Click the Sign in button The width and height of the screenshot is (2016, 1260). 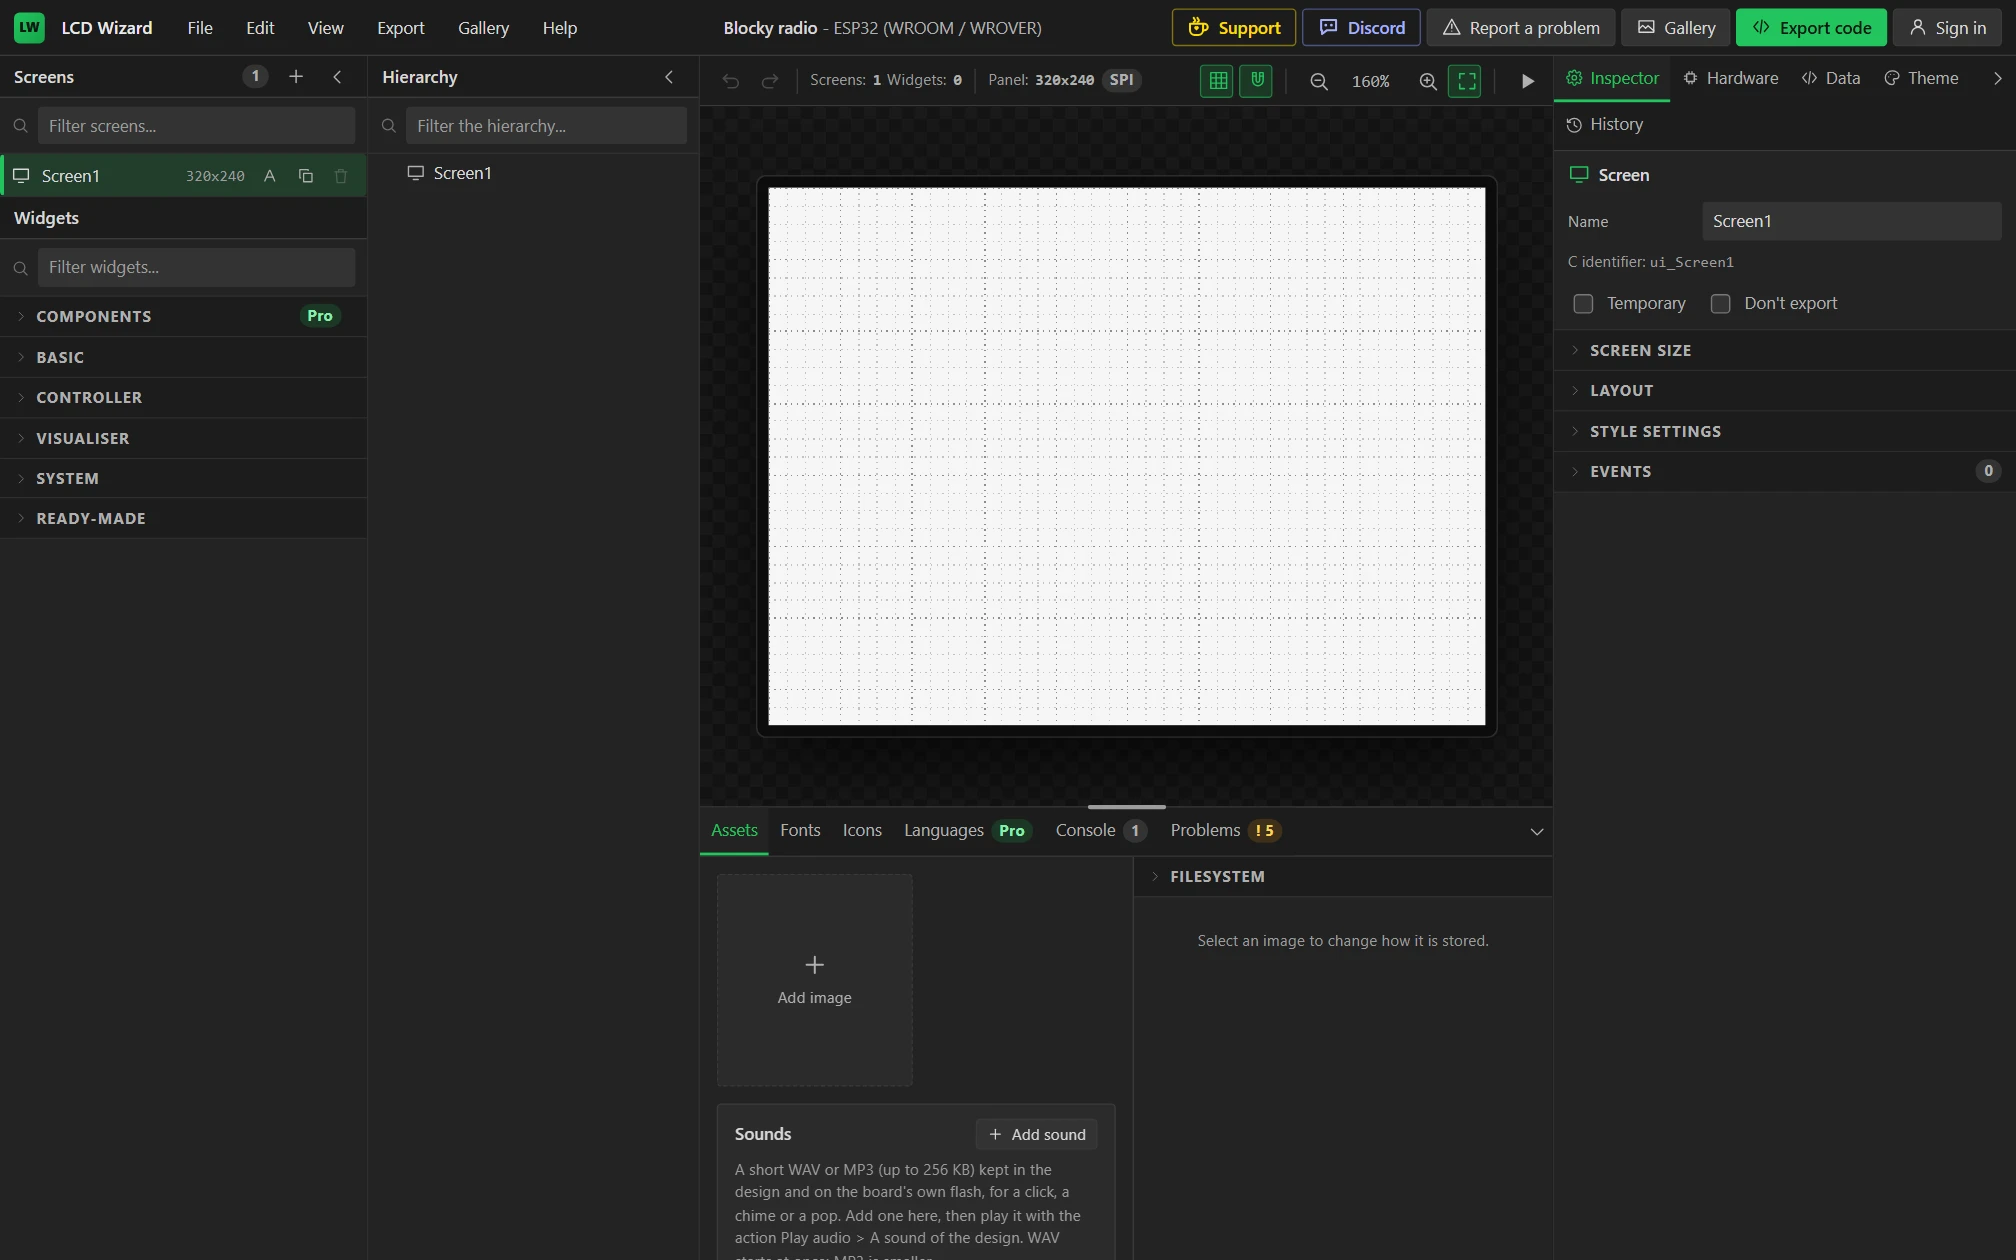1947,28
